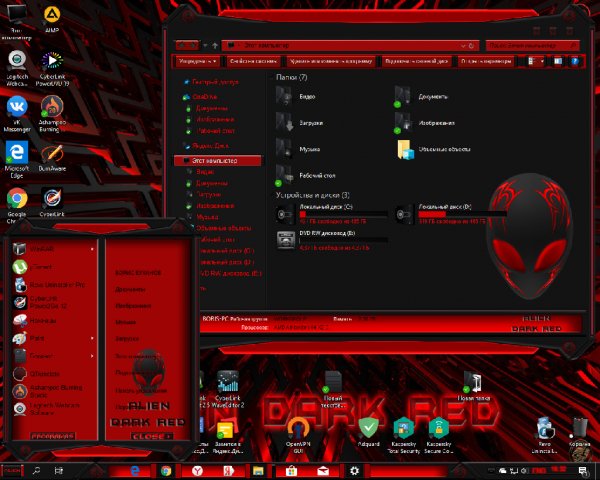Open Ashampoo Burning Studio in Start menu
This screenshot has height=480, width=600.
pyautogui.click(x=53, y=391)
